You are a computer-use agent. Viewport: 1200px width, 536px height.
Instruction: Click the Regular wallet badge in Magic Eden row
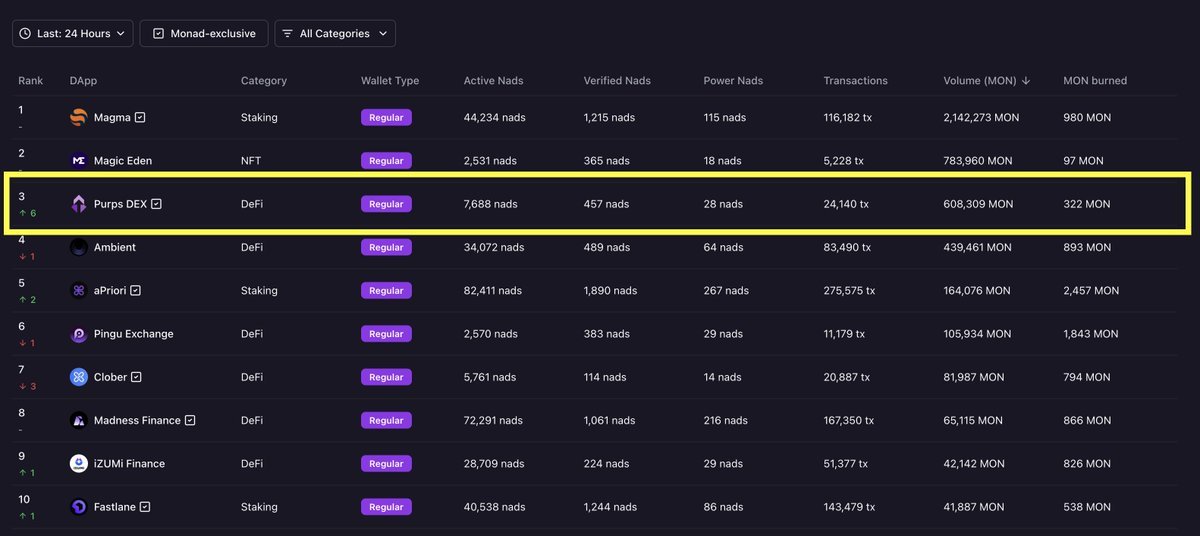tap(386, 160)
